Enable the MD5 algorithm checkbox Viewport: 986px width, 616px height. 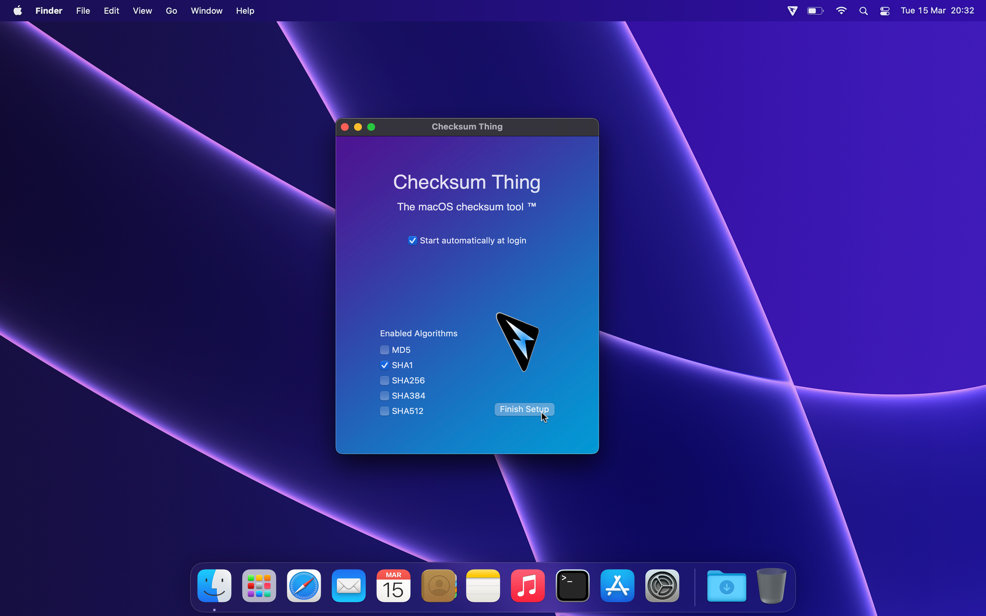point(384,350)
